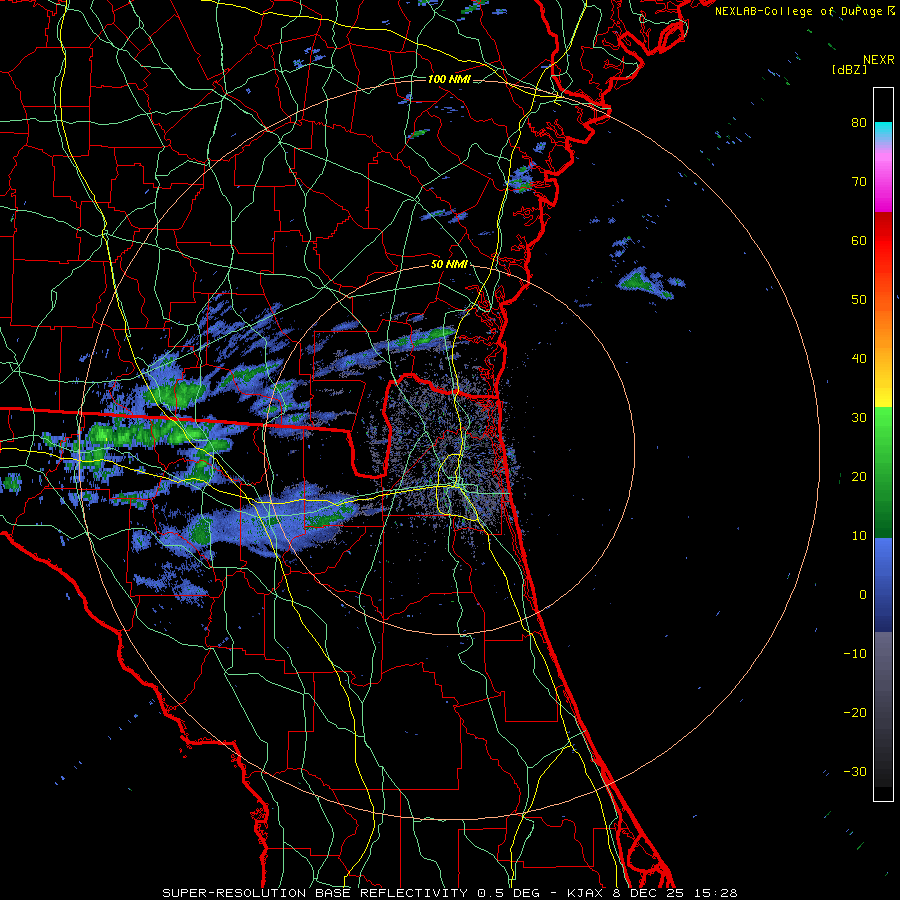Screen dimensions: 900x900
Task: Click the cyan top of the color bar
Action: tap(883, 131)
